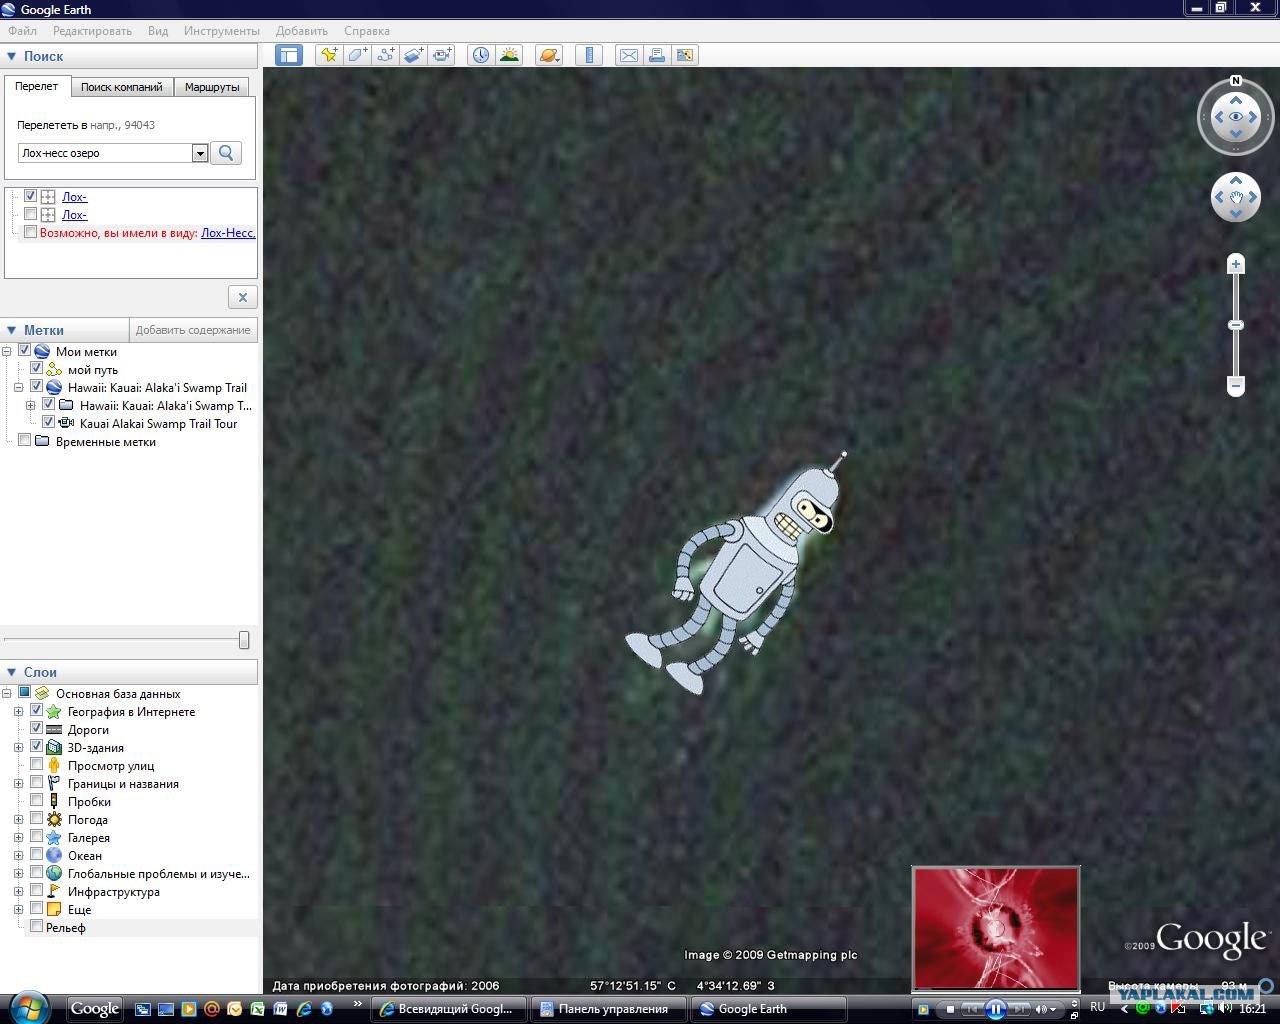Expand the География в Интернете layer

(18, 711)
